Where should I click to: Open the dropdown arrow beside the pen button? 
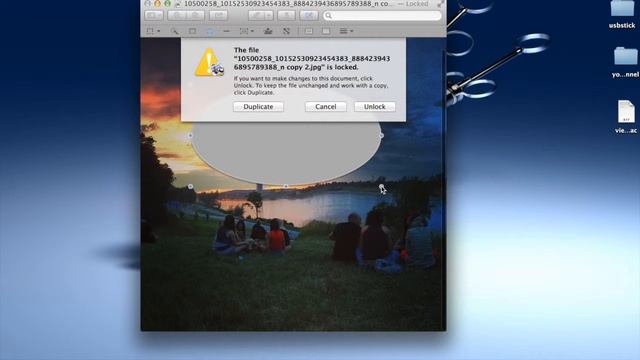pyautogui.click(x=269, y=16)
